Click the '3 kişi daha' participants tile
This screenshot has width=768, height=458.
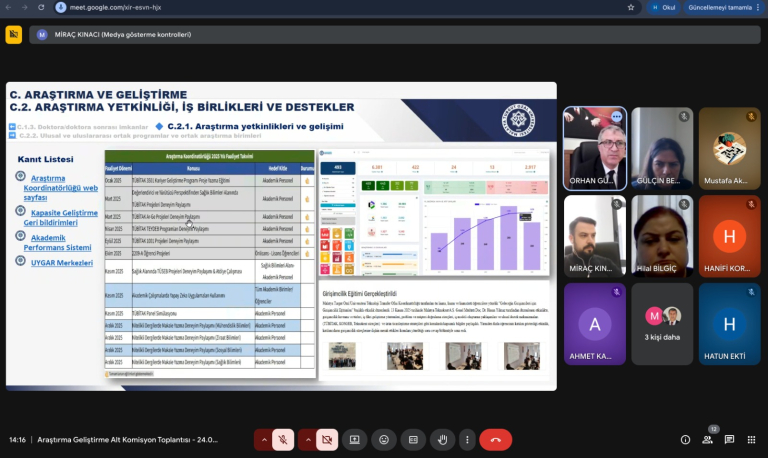[x=662, y=323]
